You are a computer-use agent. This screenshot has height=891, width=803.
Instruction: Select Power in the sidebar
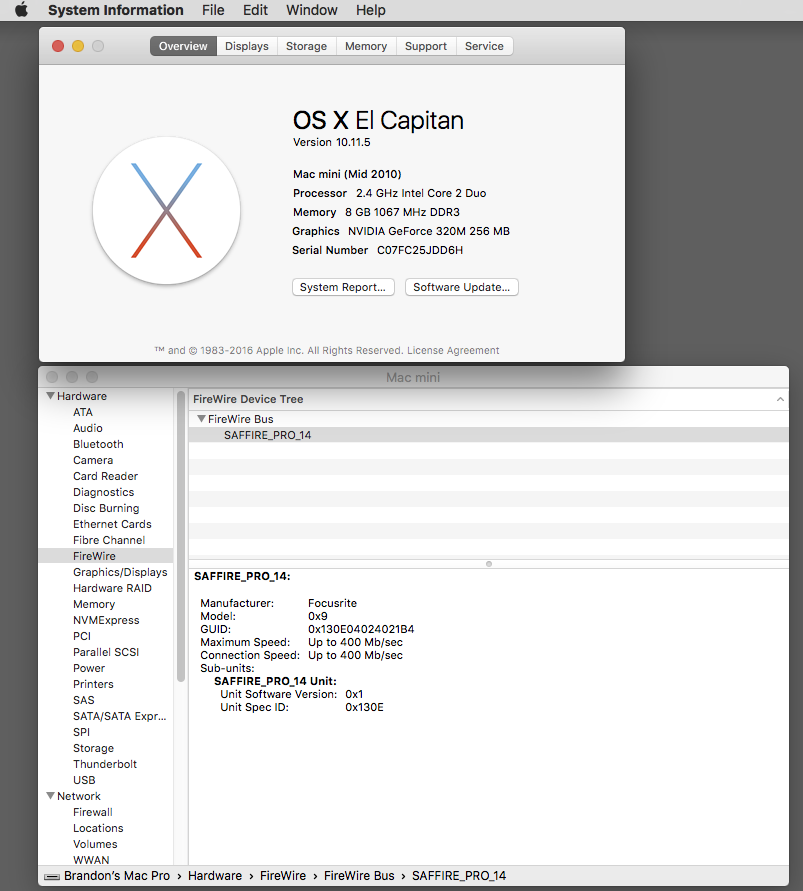89,668
